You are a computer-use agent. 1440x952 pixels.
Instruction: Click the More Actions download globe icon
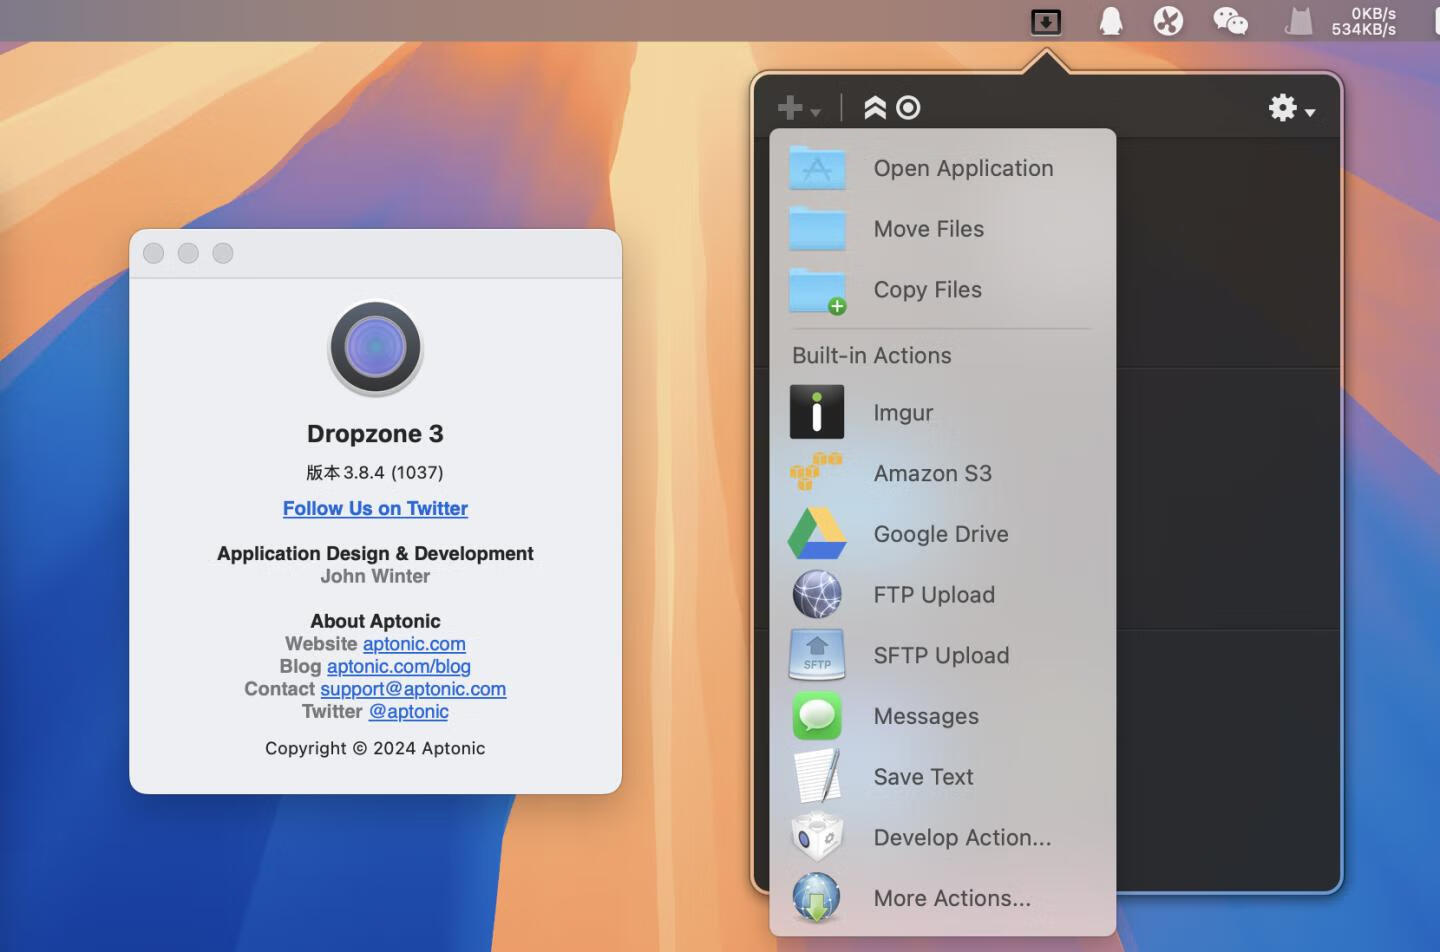pyautogui.click(x=817, y=897)
